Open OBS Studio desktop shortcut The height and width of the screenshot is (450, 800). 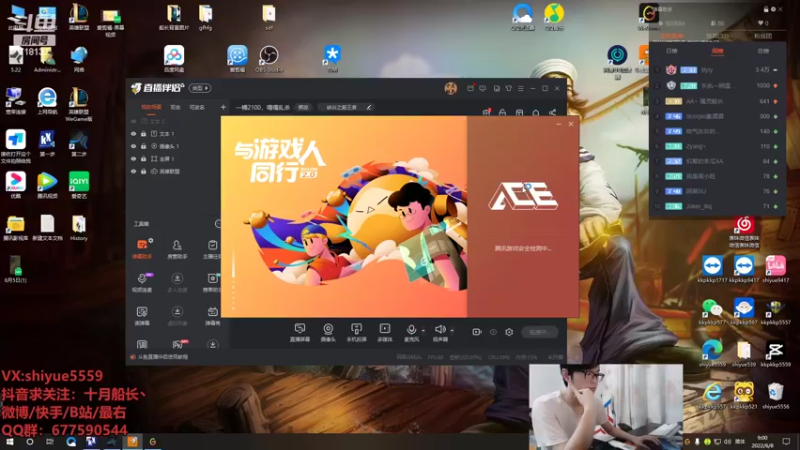click(268, 59)
